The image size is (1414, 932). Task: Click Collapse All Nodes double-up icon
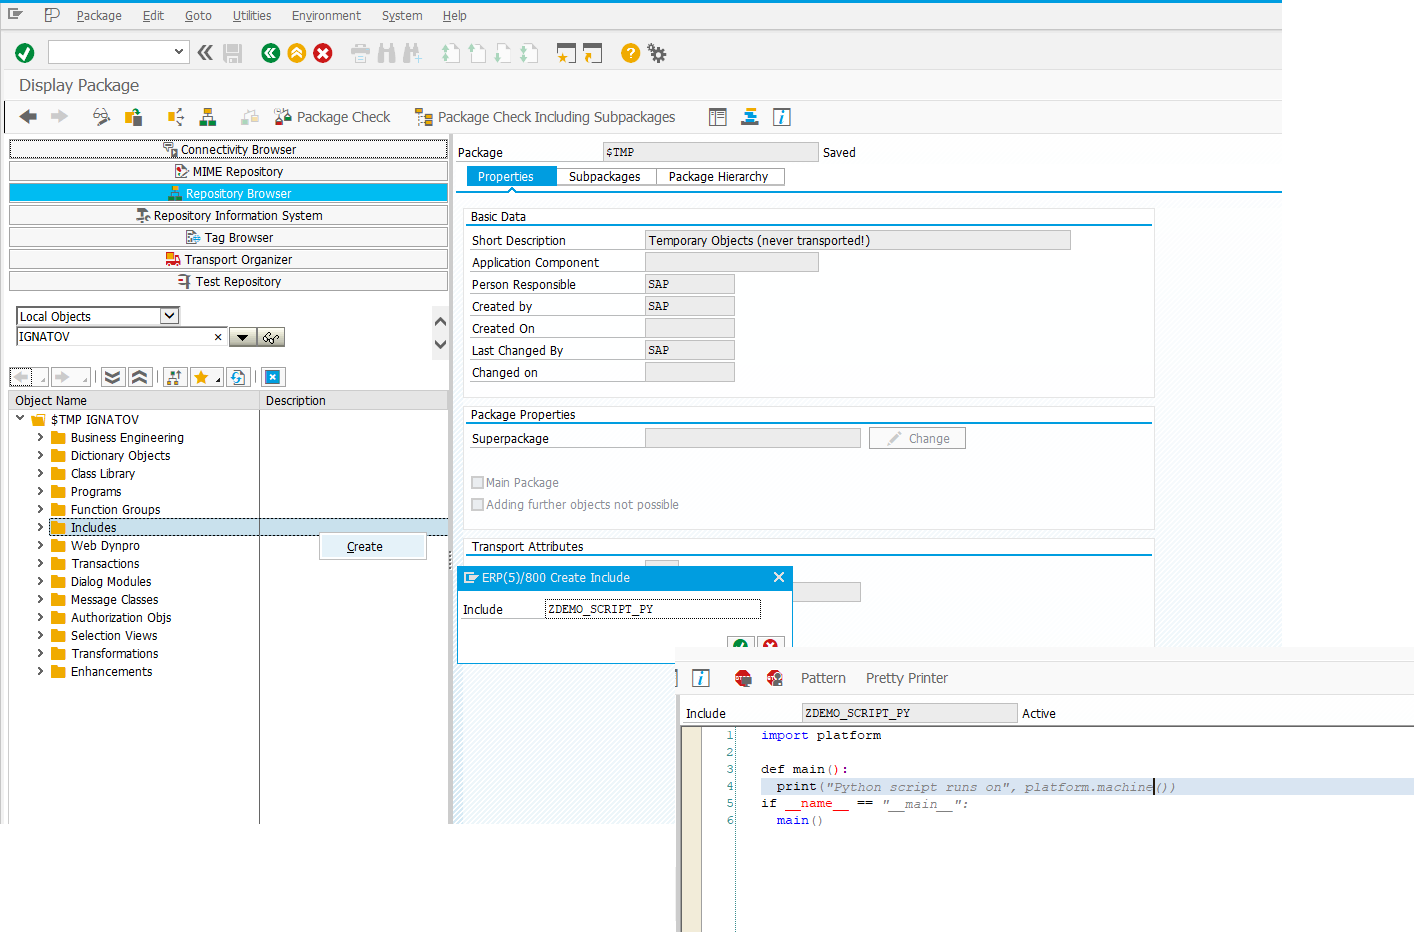click(139, 377)
